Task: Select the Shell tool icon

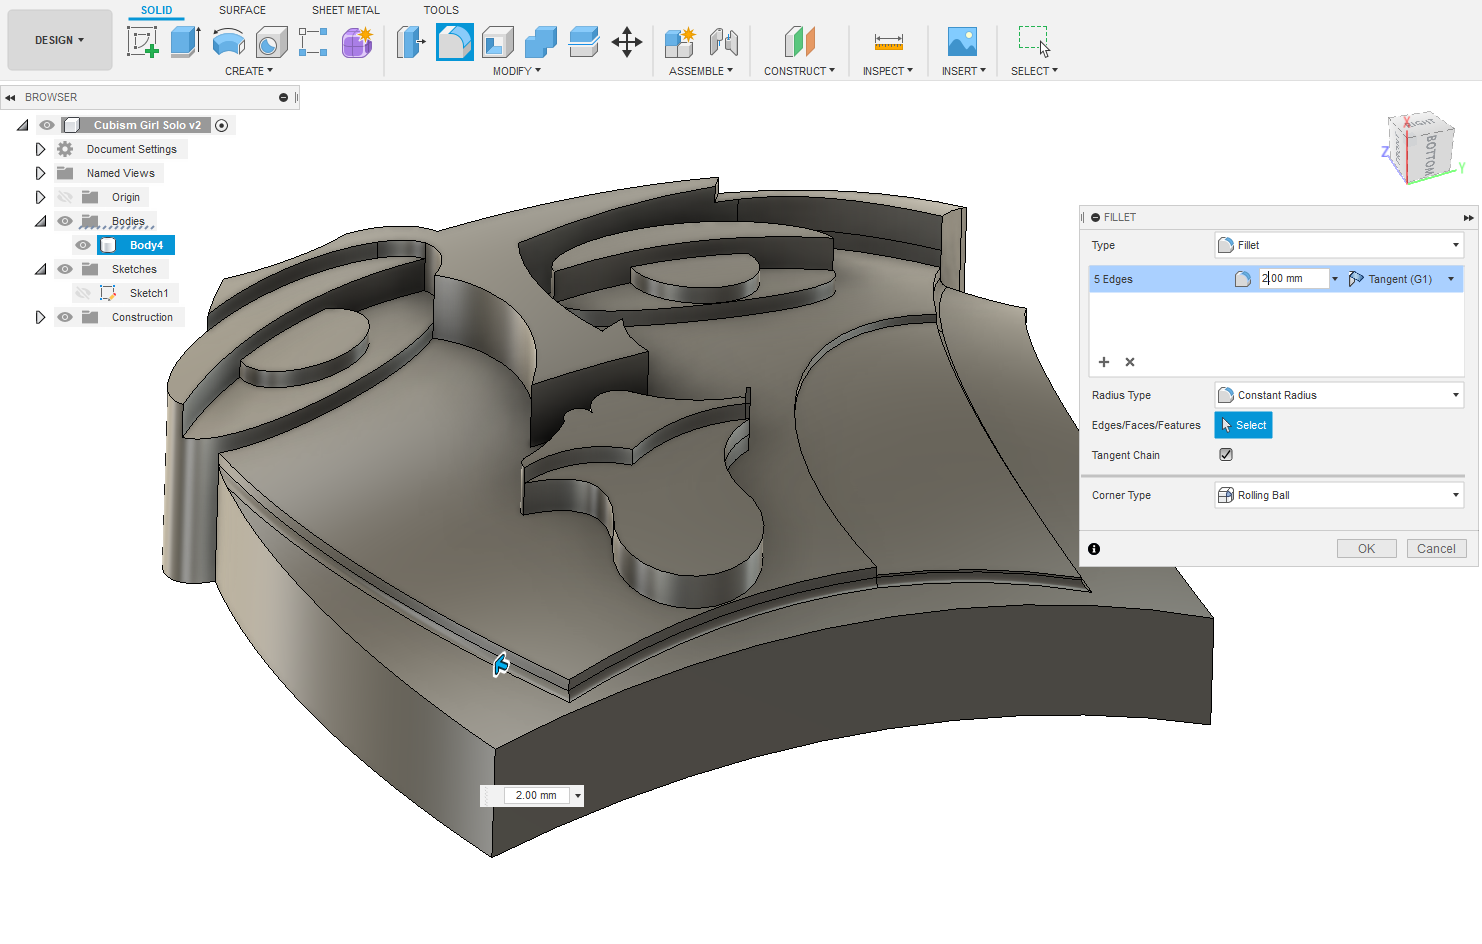Action: 497,42
